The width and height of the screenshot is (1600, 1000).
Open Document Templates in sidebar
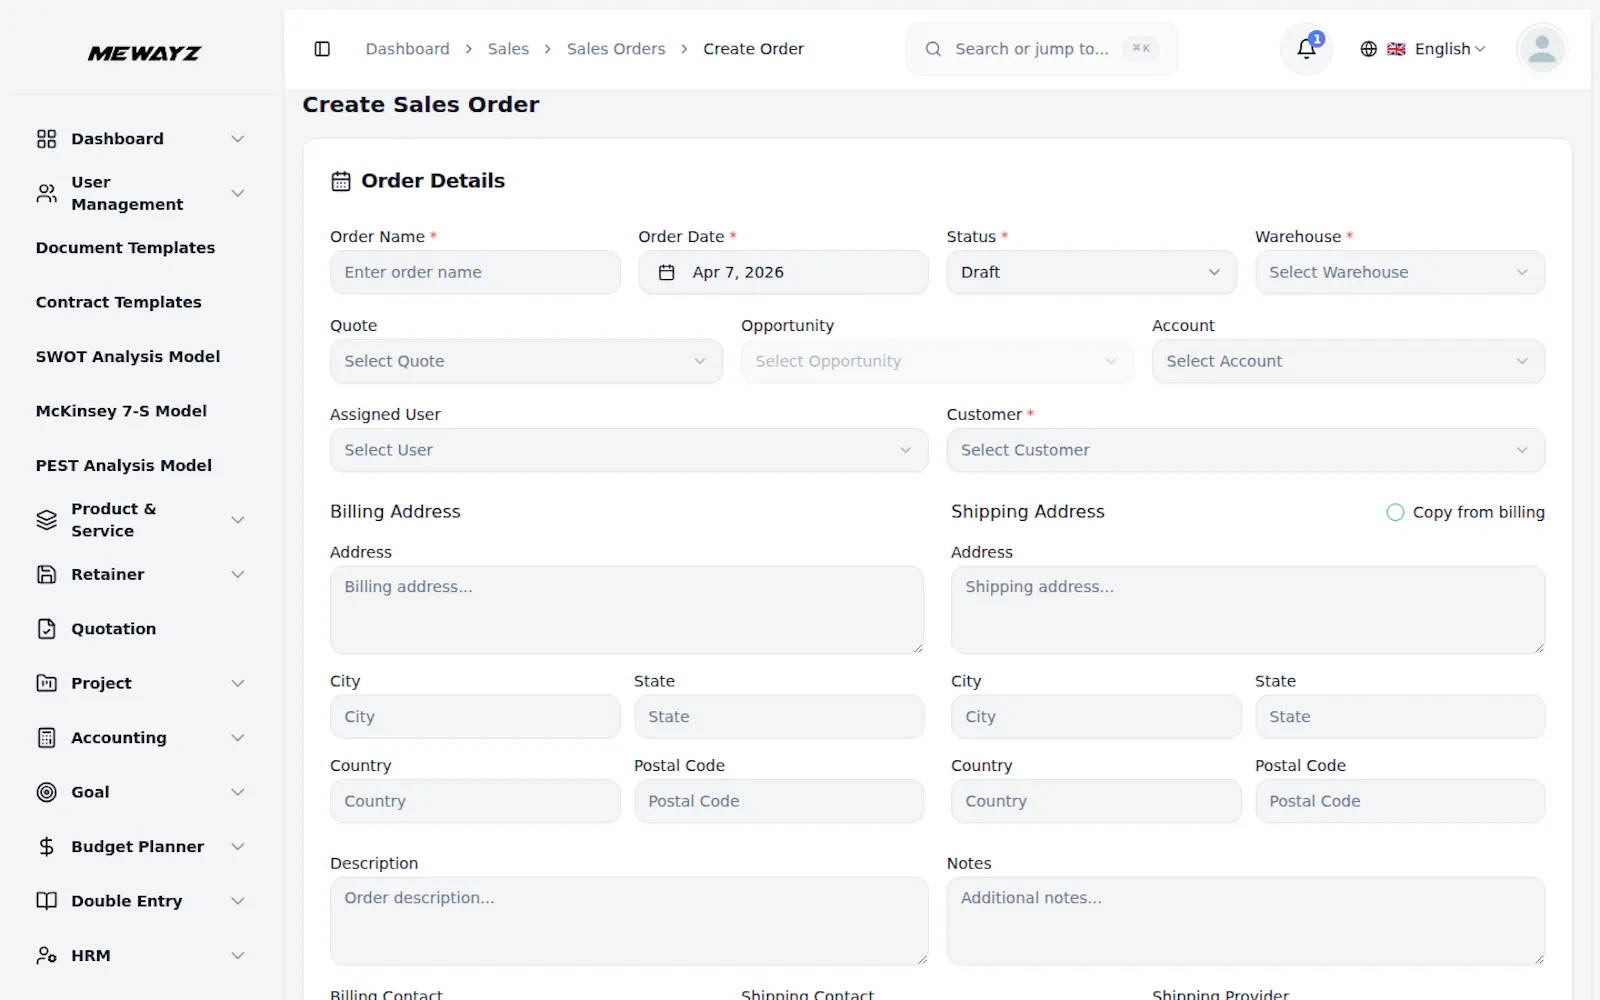pyautogui.click(x=125, y=248)
